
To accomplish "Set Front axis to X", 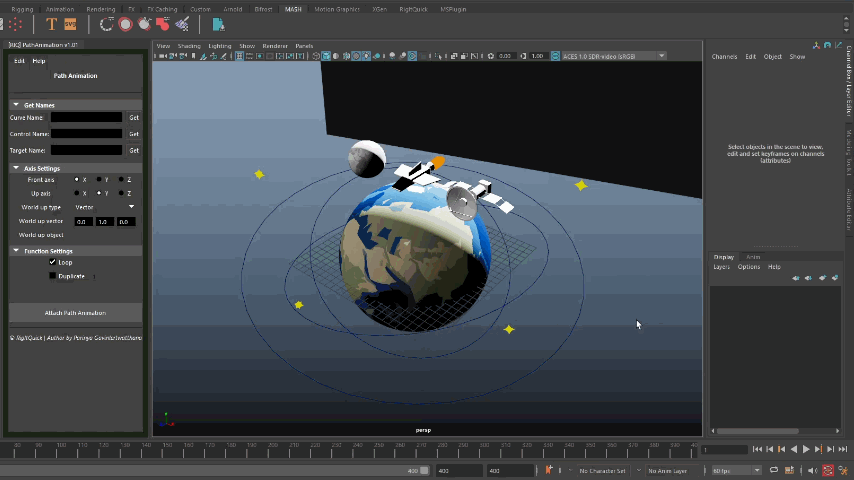I will (77, 179).
